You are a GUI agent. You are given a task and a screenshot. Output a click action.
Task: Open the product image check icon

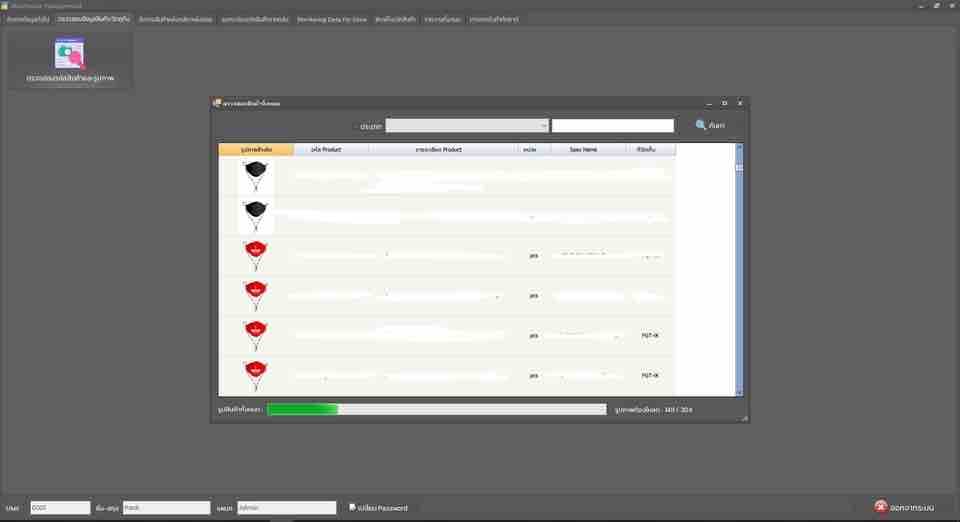point(70,54)
